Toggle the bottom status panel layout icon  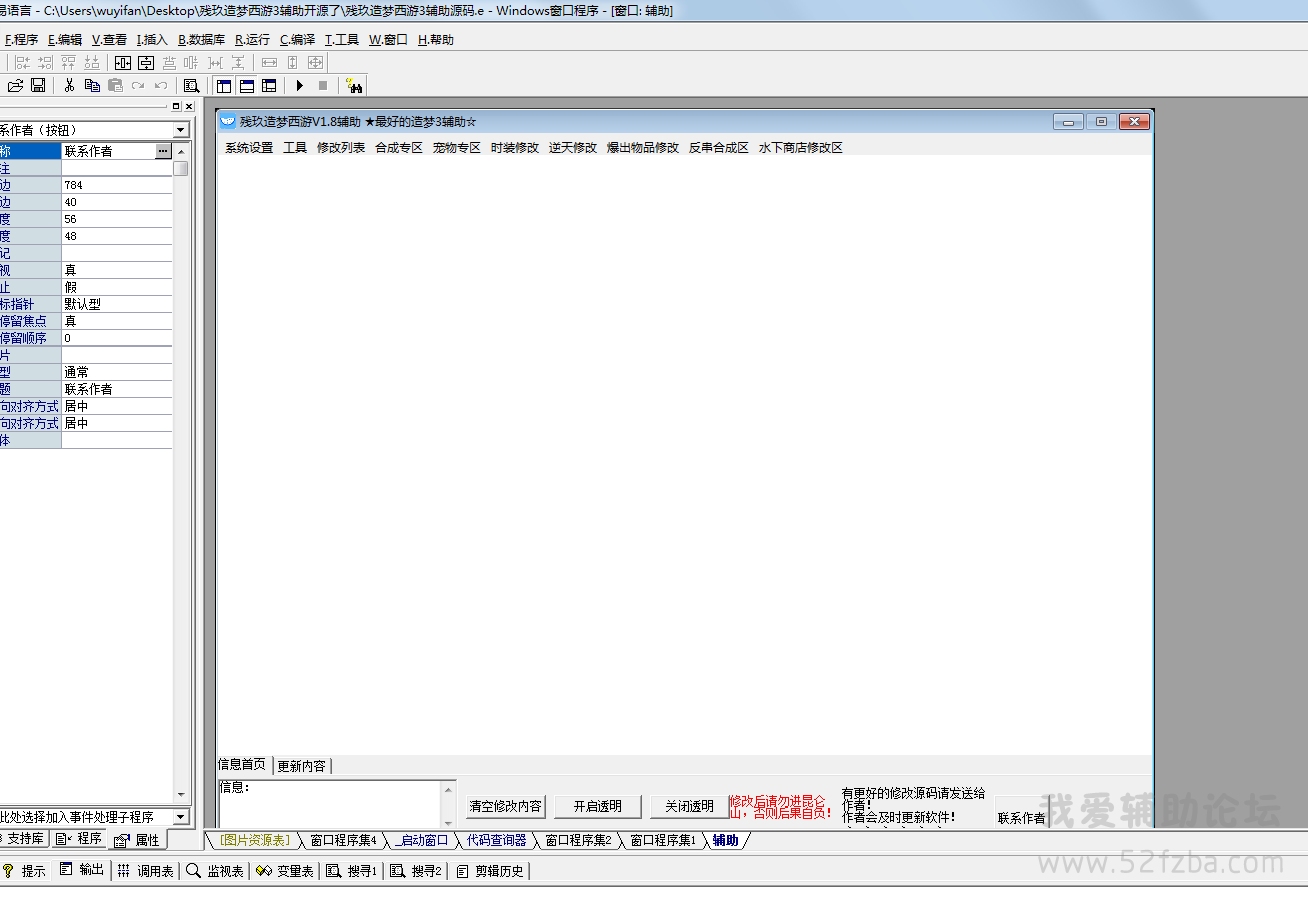[x=246, y=86]
